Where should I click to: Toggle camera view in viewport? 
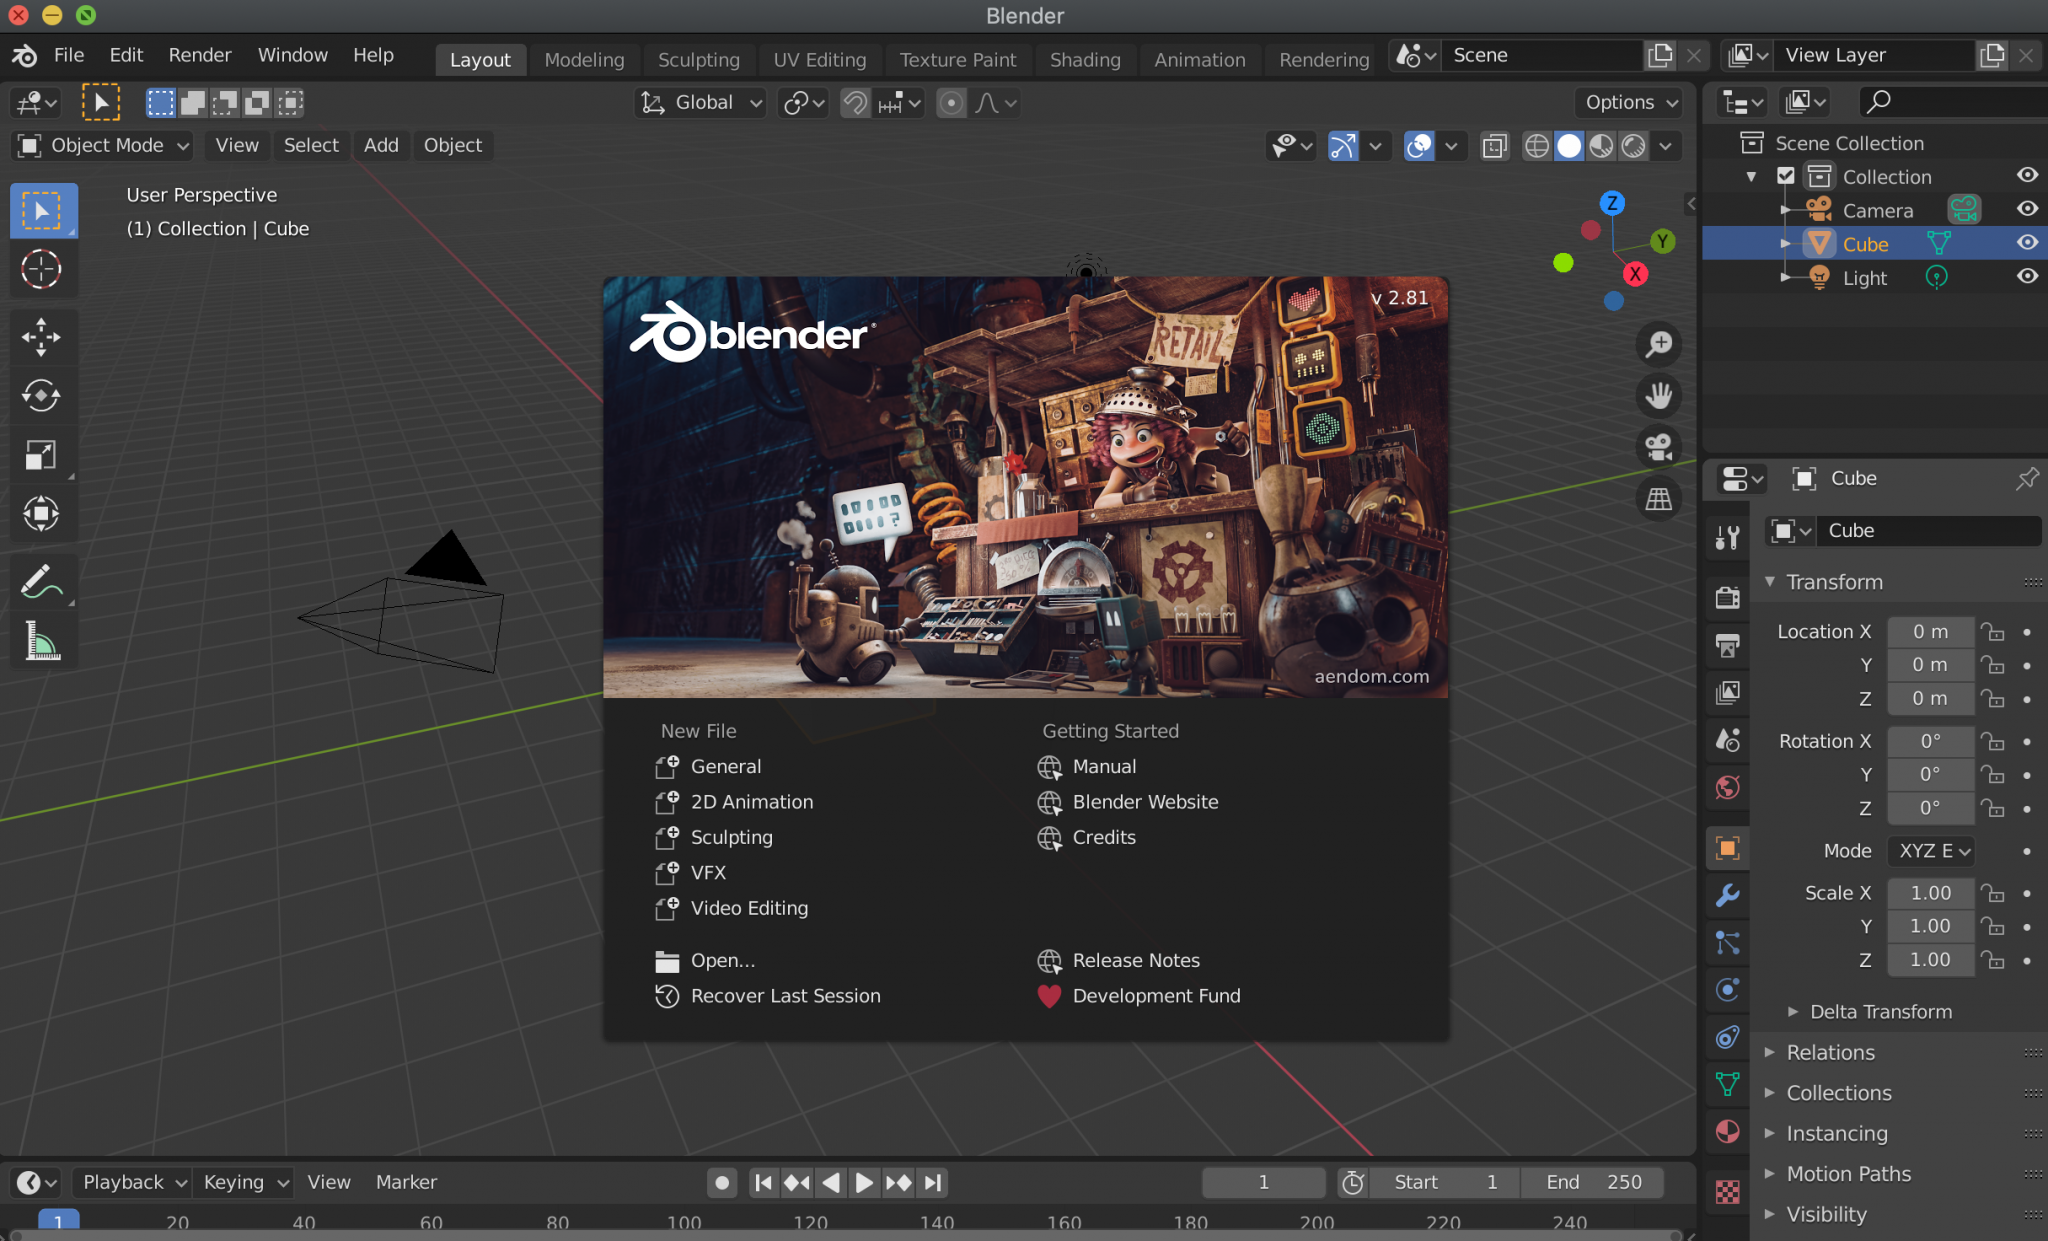pos(1659,447)
